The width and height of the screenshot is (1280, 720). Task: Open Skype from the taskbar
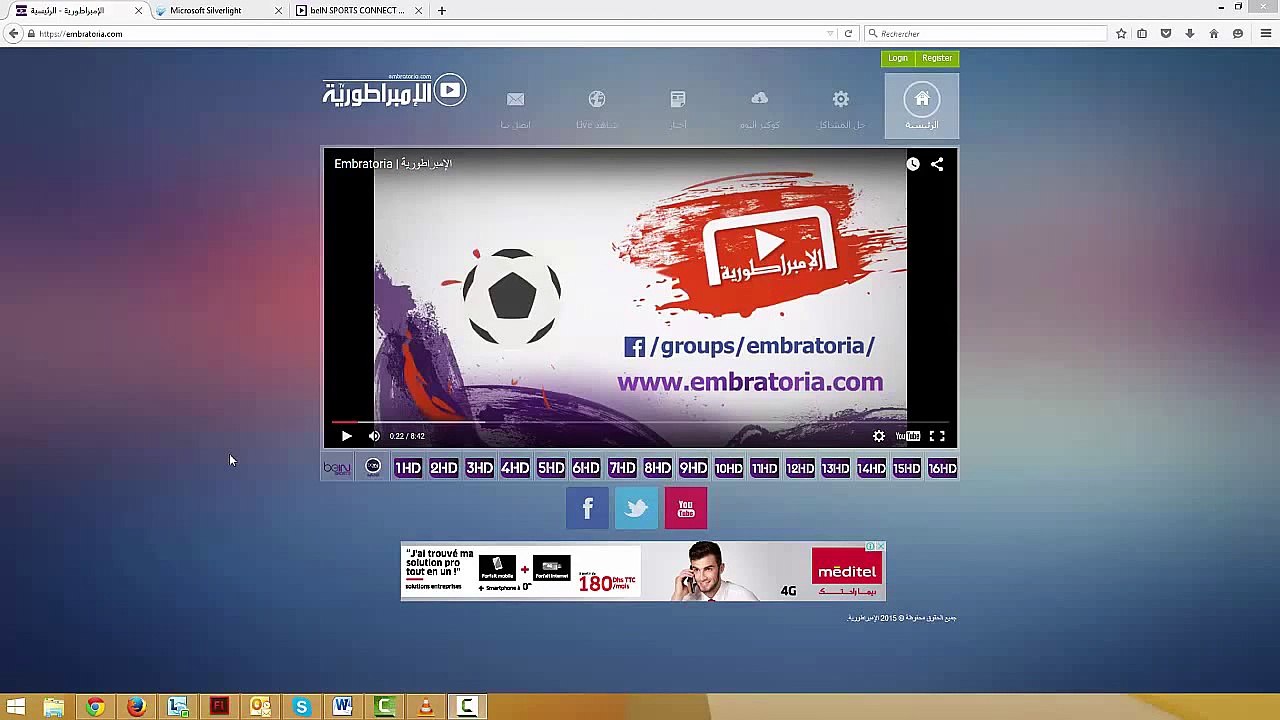301,707
